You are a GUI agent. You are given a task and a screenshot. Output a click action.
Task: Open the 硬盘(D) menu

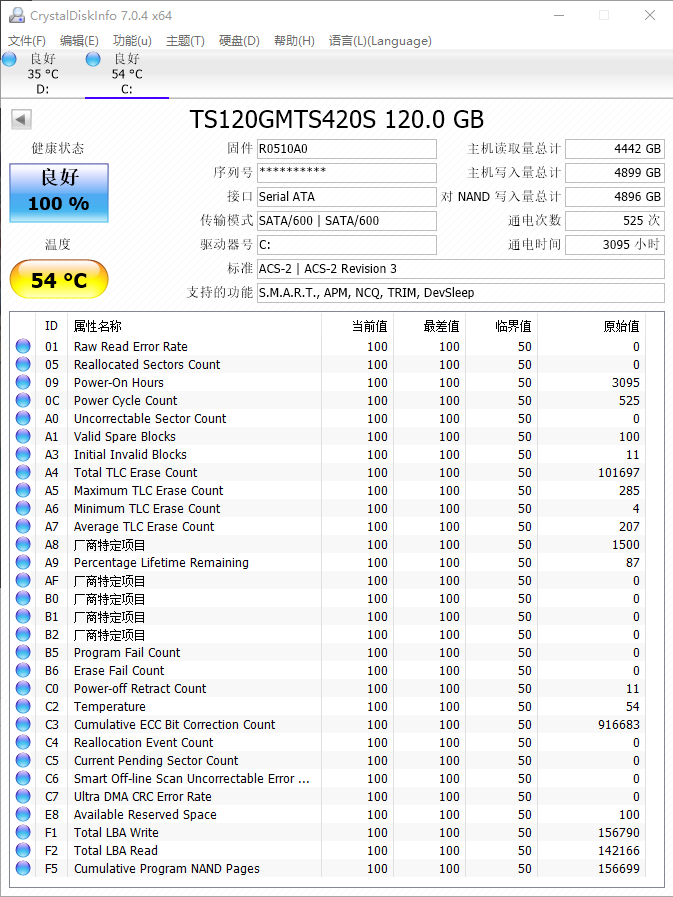(239, 41)
